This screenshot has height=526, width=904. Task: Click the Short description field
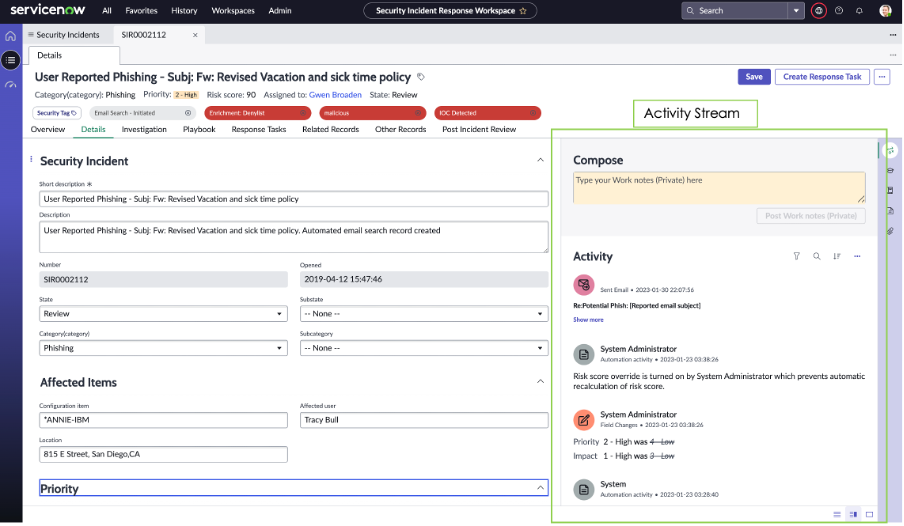[x=293, y=199]
